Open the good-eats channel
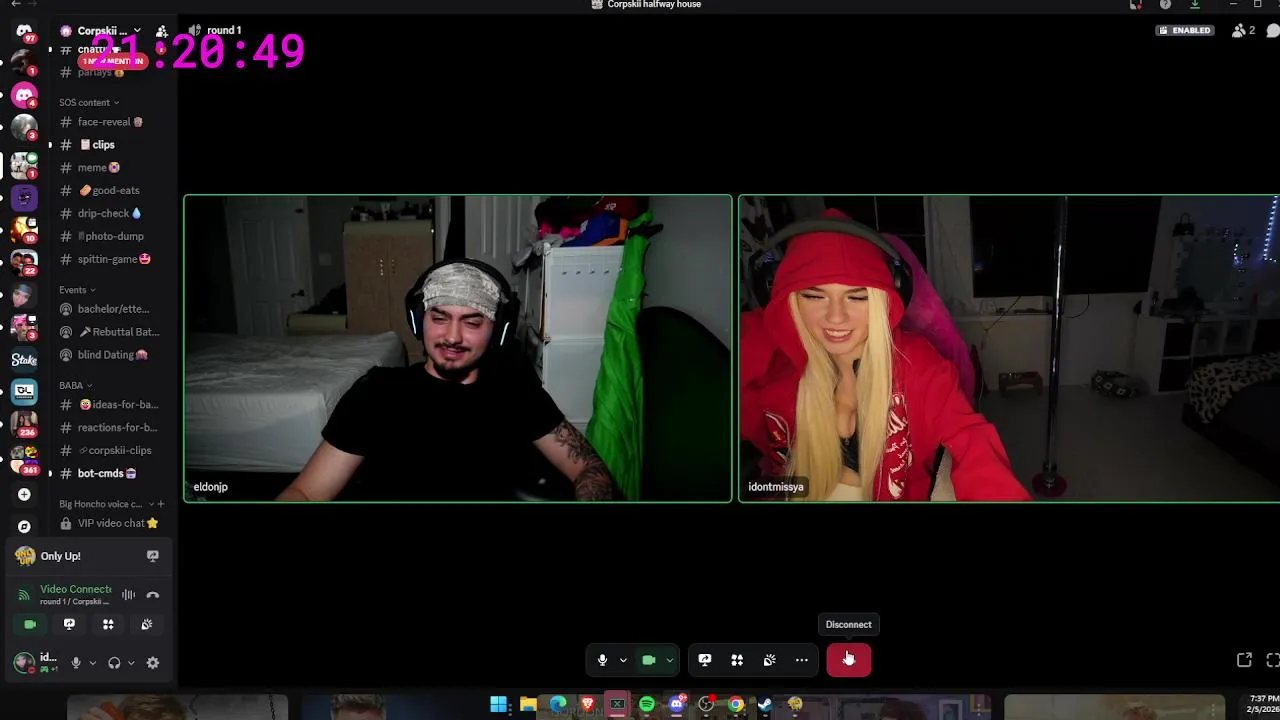Viewport: 1280px width, 720px height. click(x=110, y=190)
